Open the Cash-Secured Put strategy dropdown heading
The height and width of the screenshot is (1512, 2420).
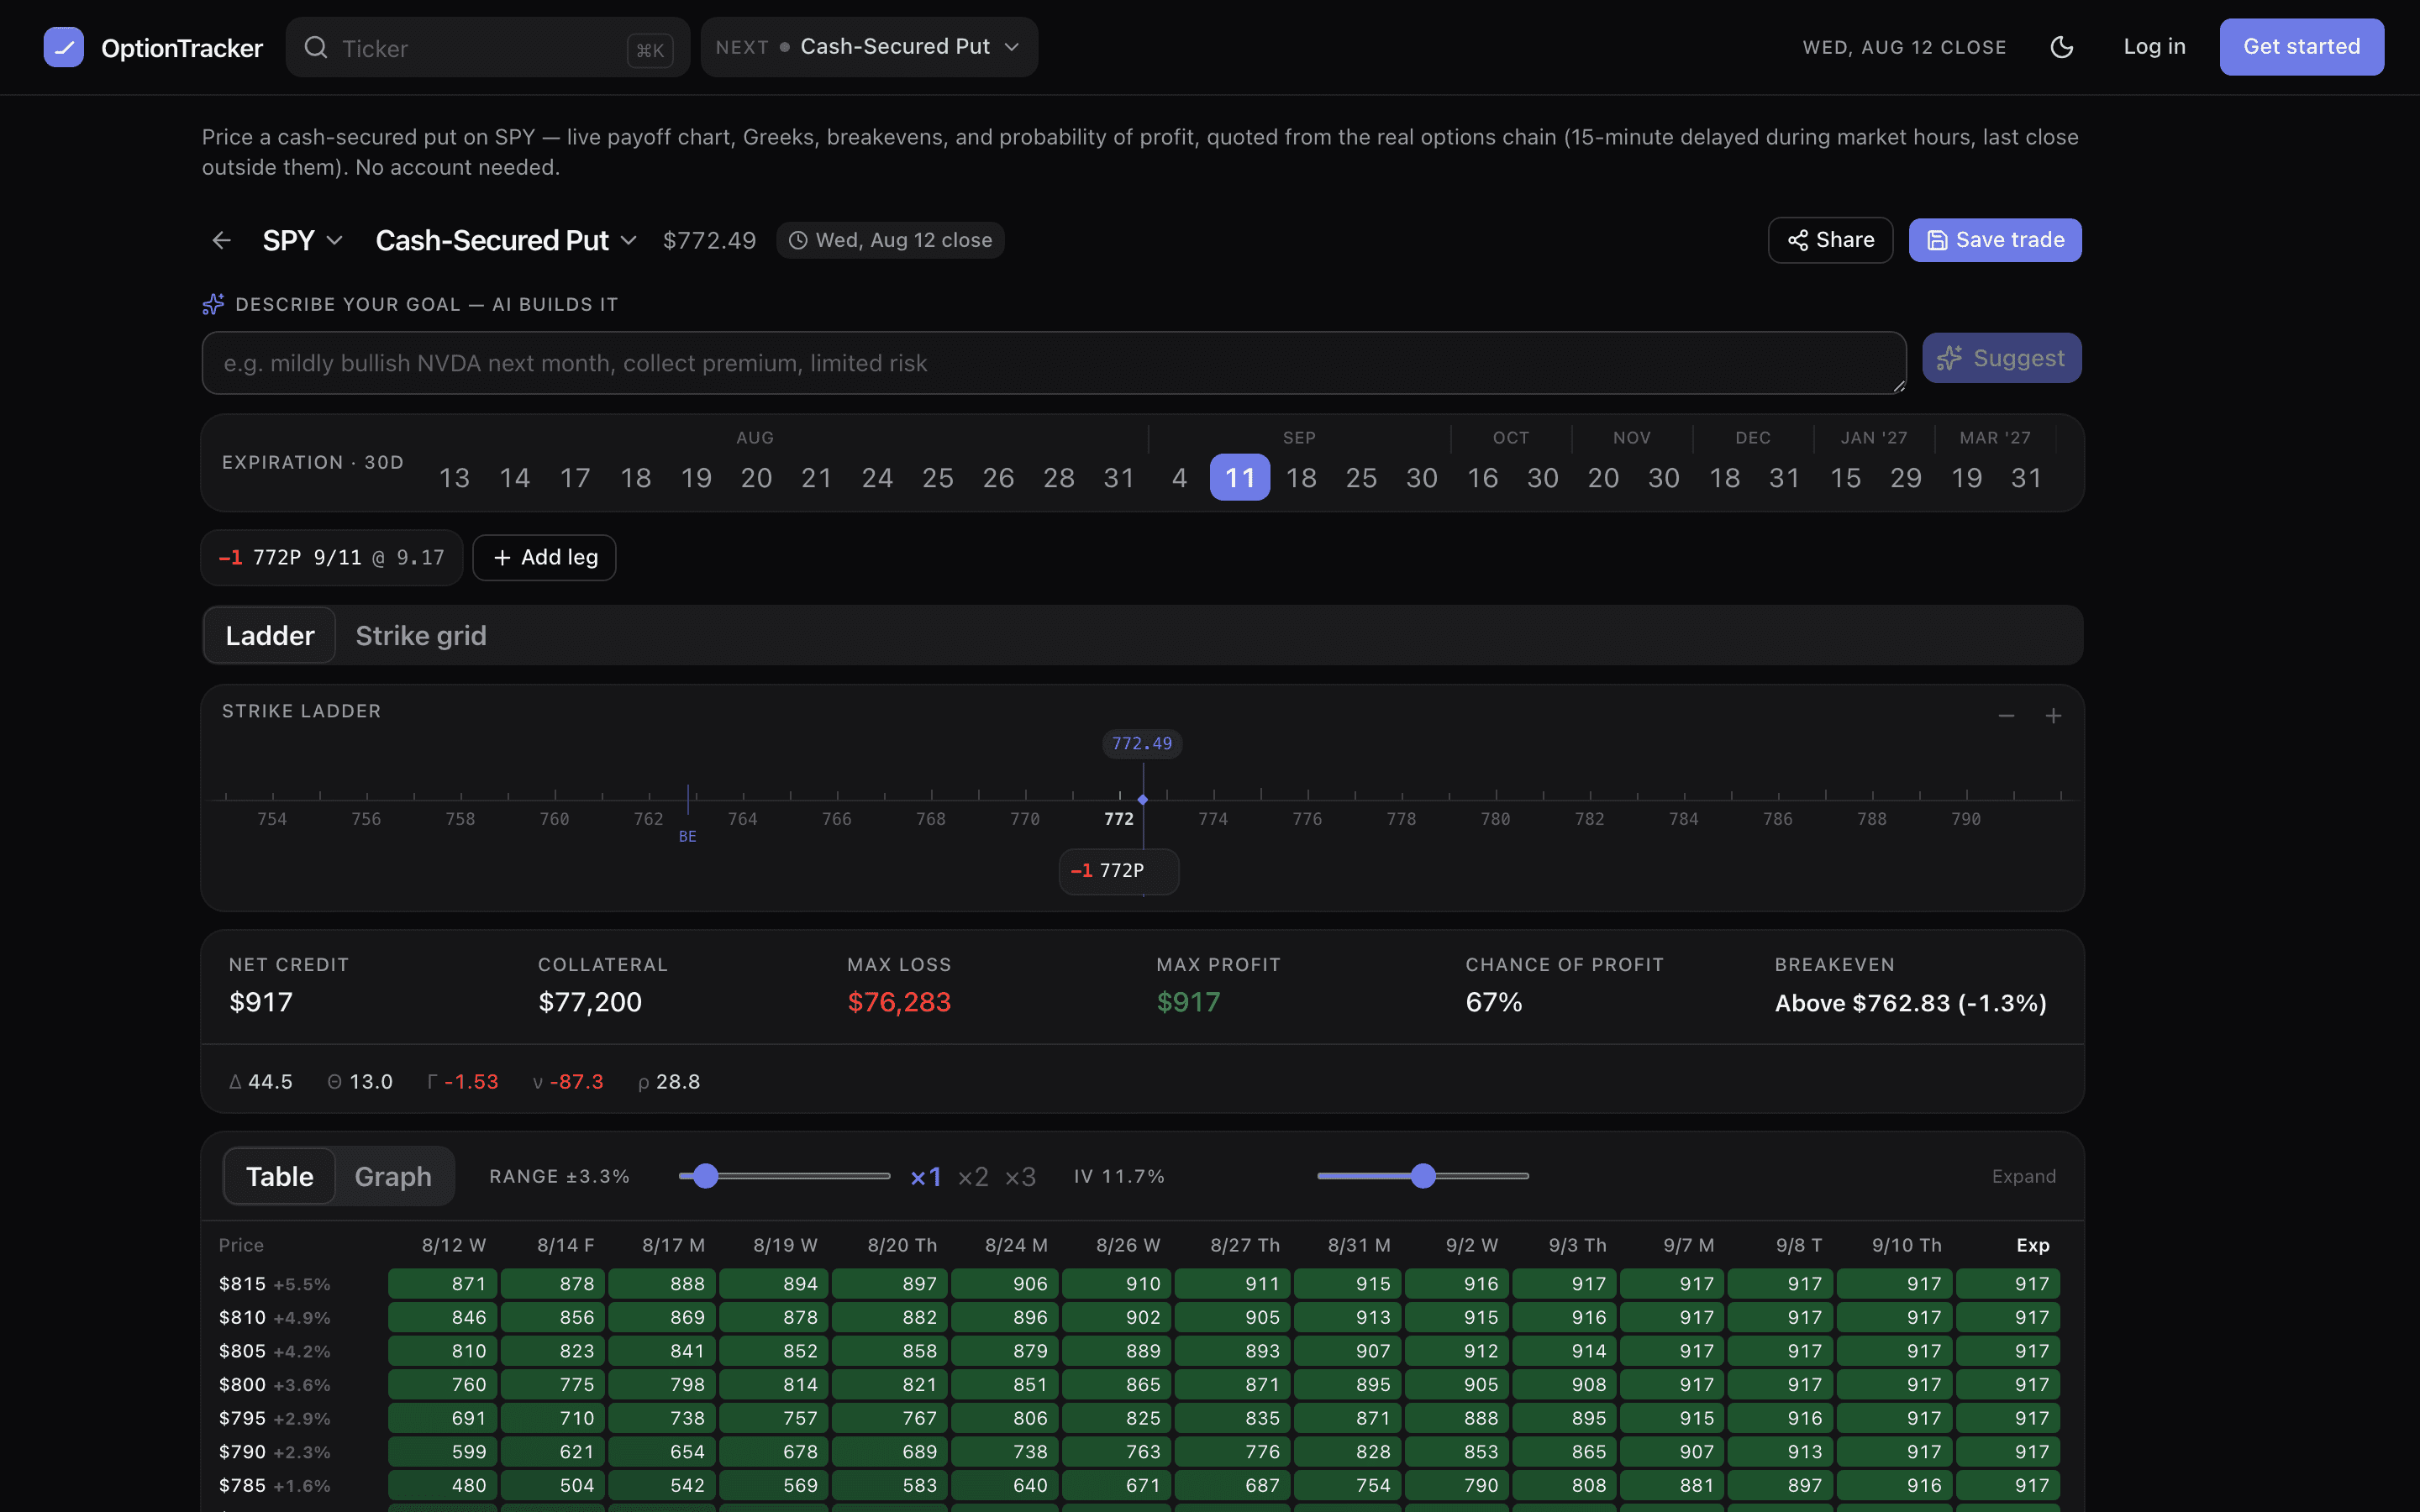[506, 240]
